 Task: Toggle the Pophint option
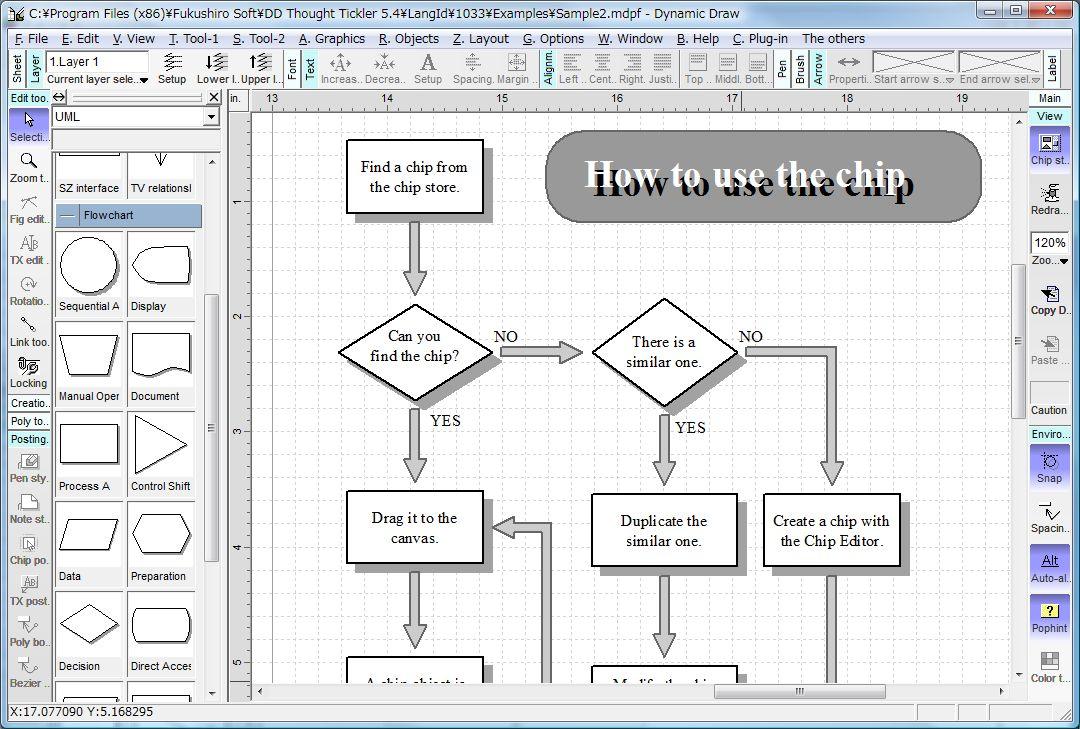1049,617
